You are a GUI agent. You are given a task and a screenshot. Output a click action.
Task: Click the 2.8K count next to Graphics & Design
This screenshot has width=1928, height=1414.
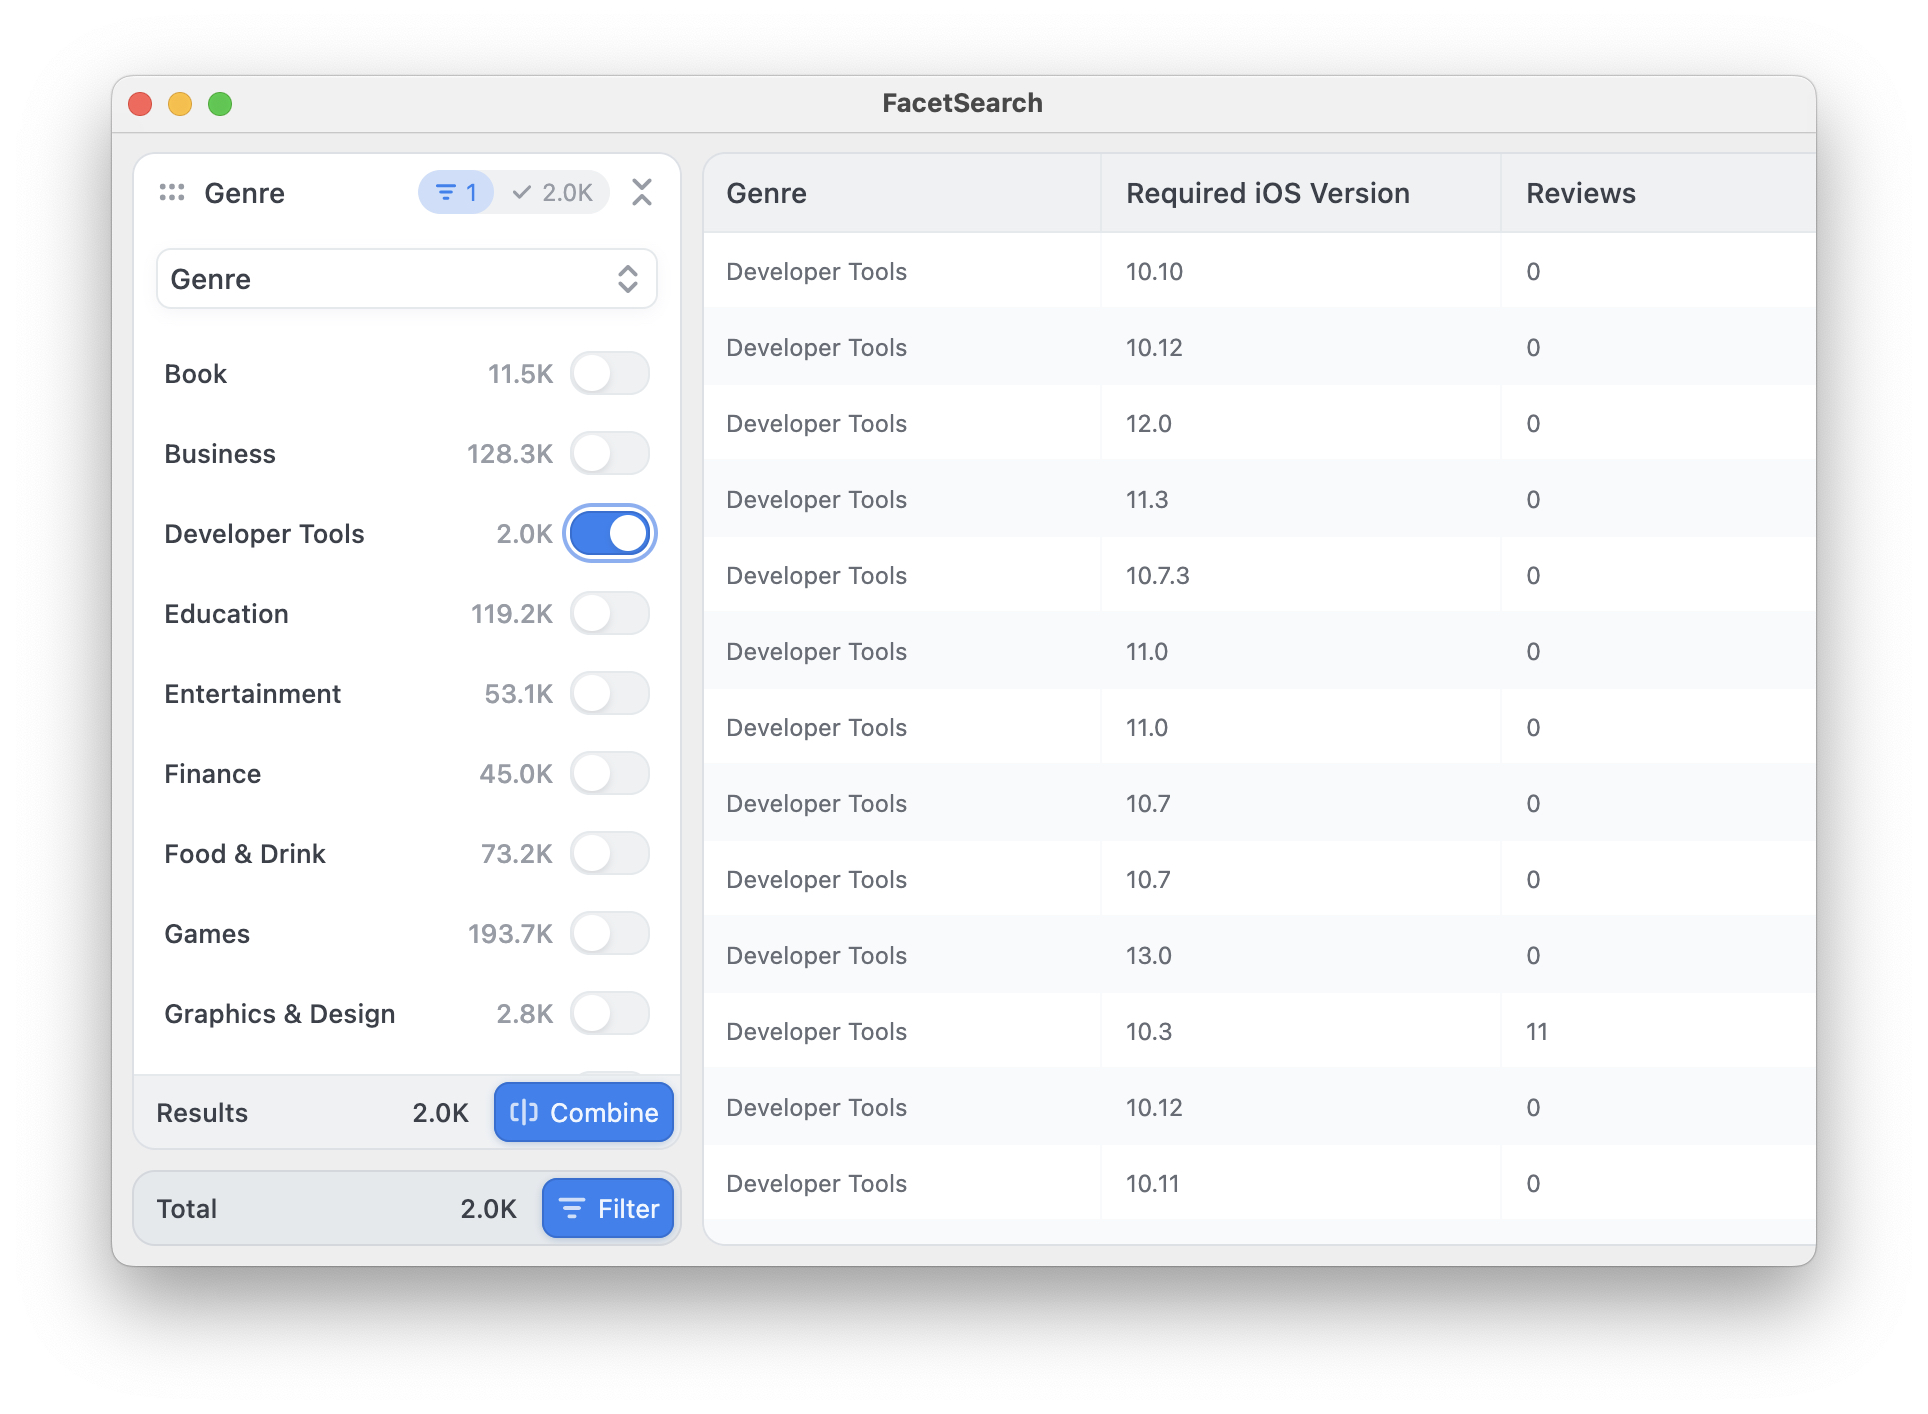pyautogui.click(x=525, y=1014)
